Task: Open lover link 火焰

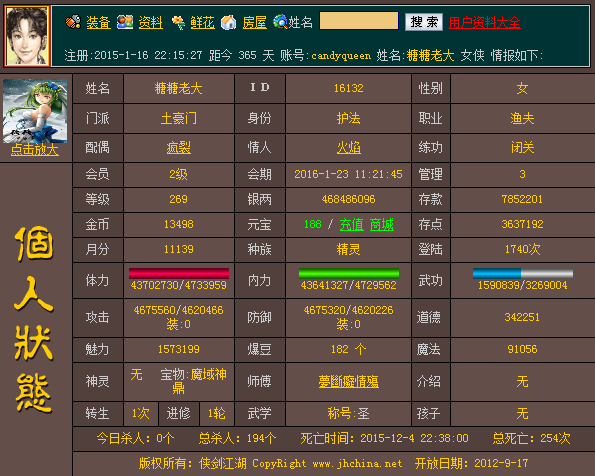Action: click(349, 147)
